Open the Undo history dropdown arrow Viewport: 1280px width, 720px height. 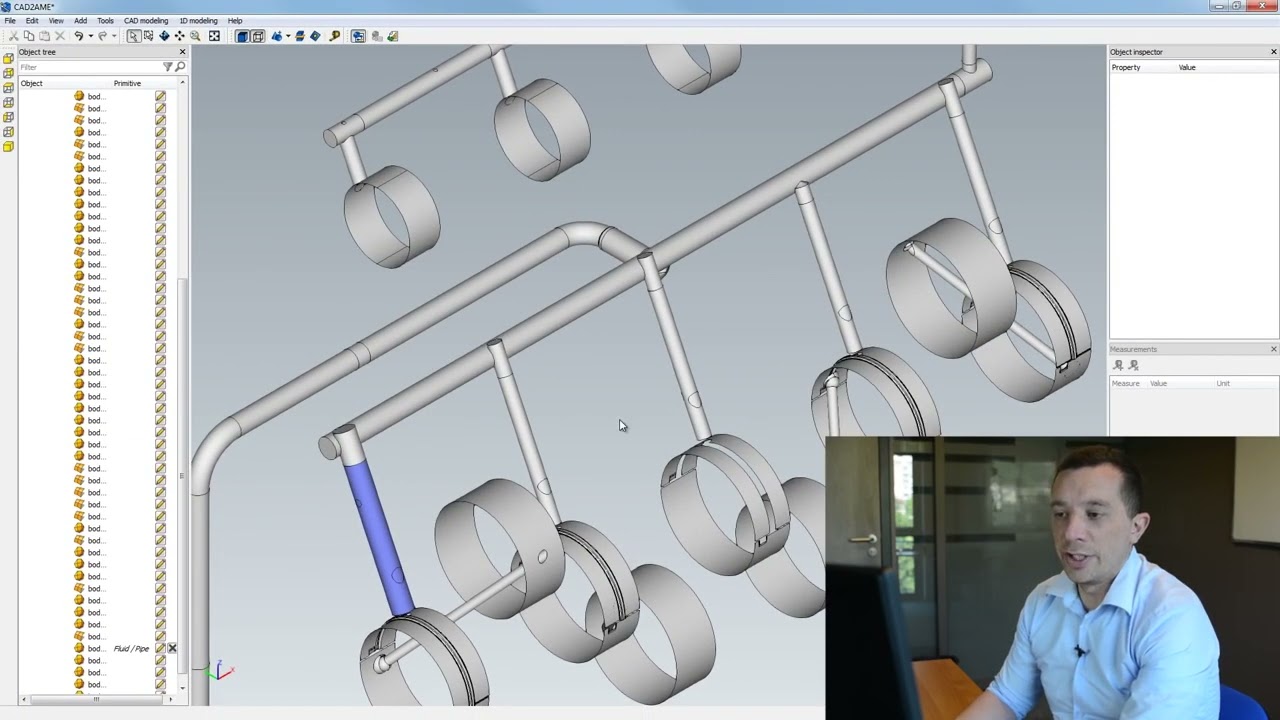pyautogui.click(x=91, y=36)
